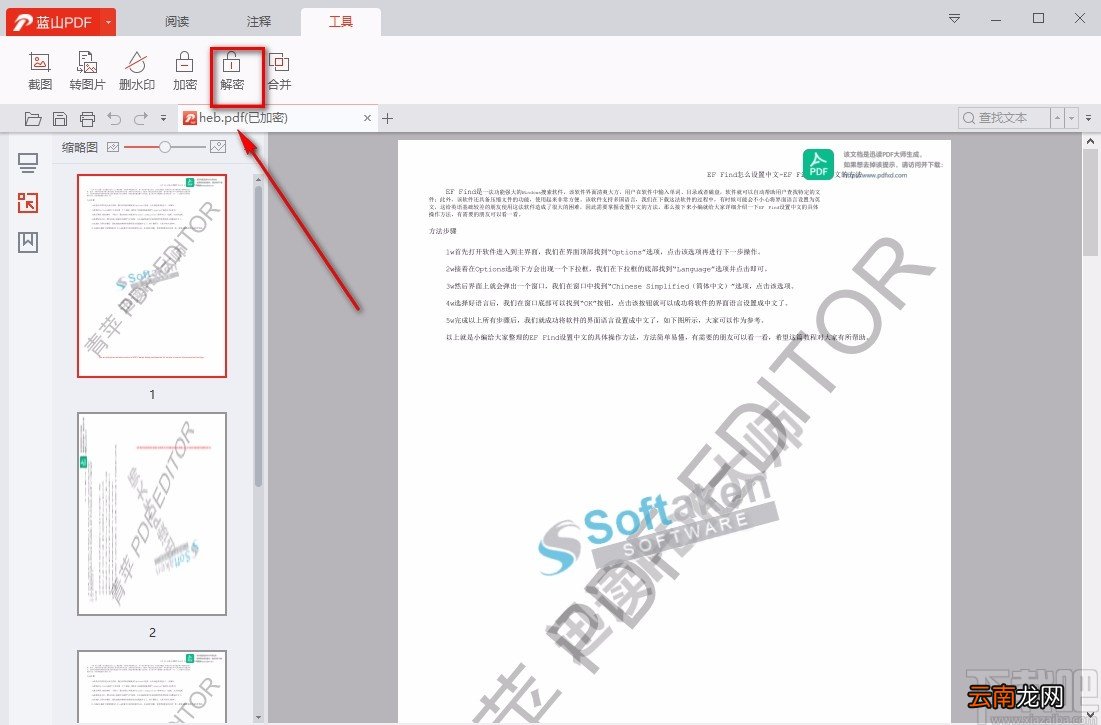Expand quick-access toolbar dropdown arrow

pyautogui.click(x=163, y=119)
